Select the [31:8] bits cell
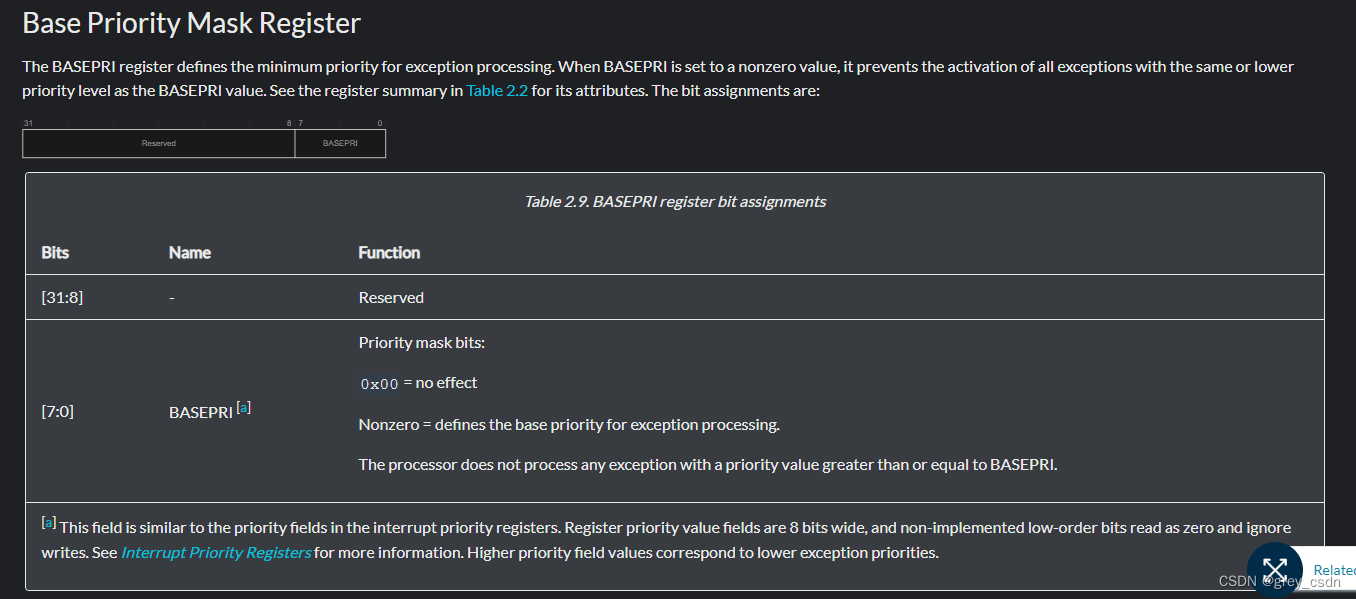Screen dimensions: 1356x599 tap(62, 297)
